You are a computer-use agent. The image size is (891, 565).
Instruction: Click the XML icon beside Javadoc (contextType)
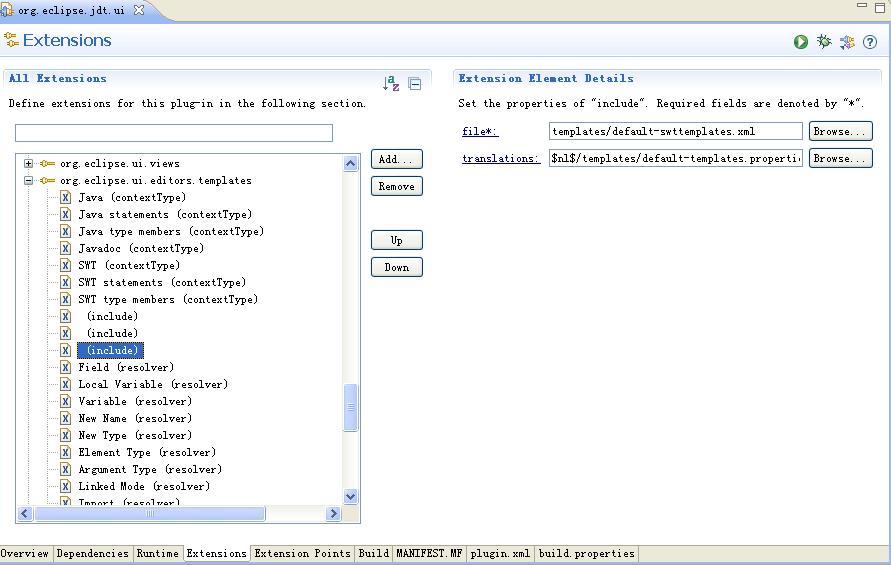[66, 248]
